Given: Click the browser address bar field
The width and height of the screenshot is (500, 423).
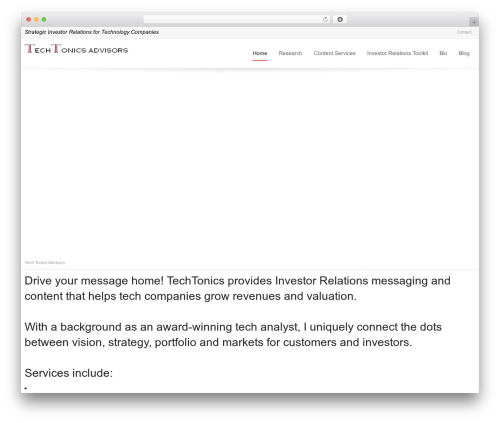Looking at the screenshot, I should (x=237, y=20).
